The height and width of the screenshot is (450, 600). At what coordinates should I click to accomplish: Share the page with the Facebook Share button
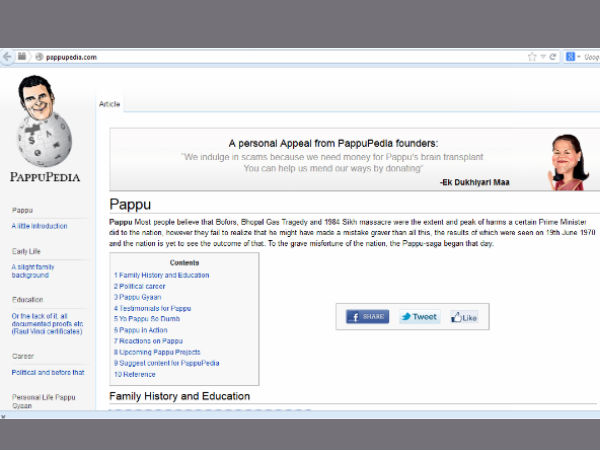click(367, 317)
